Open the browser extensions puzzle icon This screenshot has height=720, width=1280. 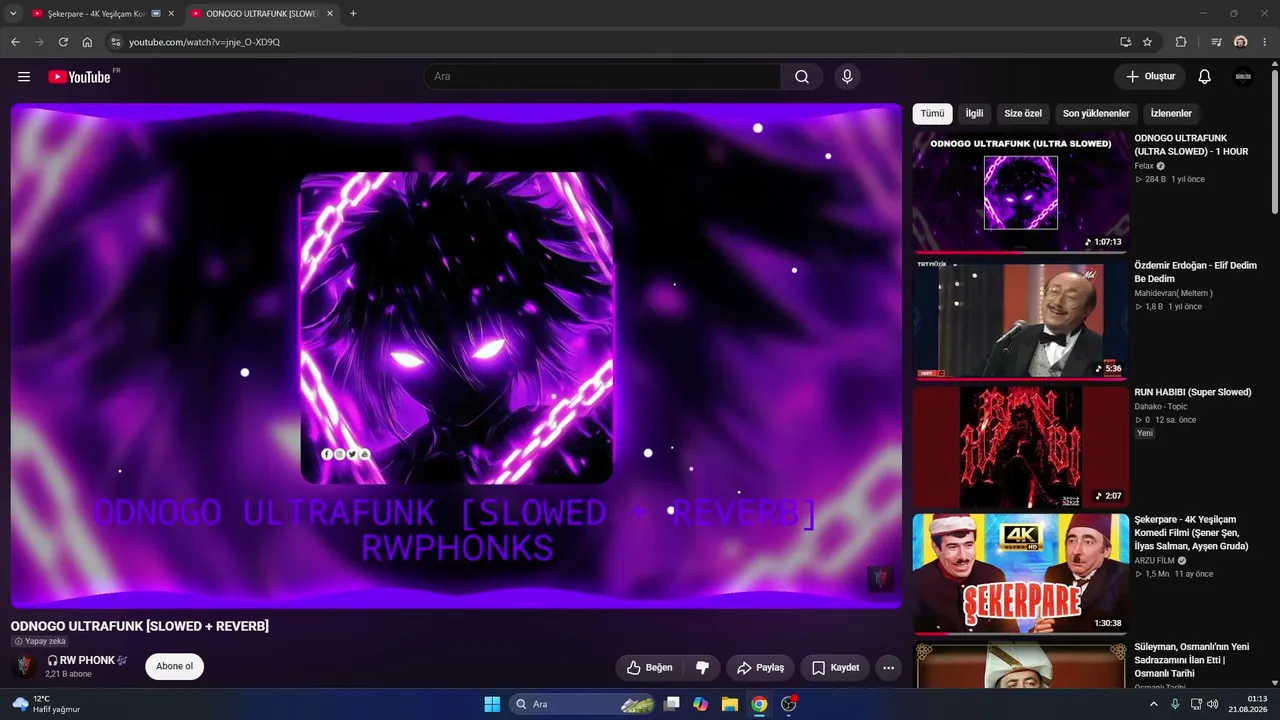point(1181,42)
